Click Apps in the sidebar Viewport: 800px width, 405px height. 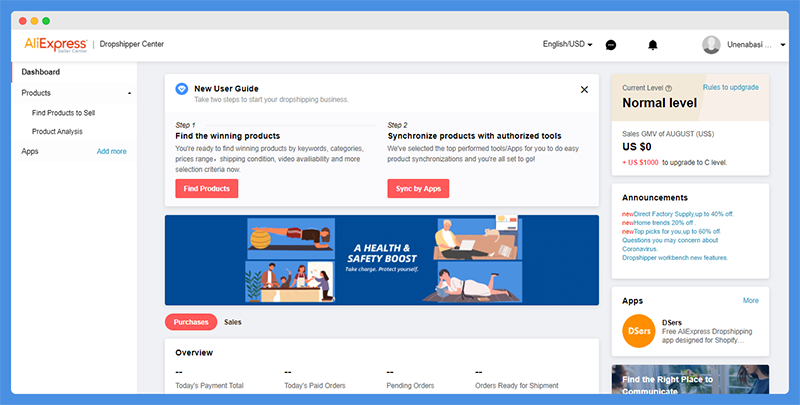(x=30, y=151)
